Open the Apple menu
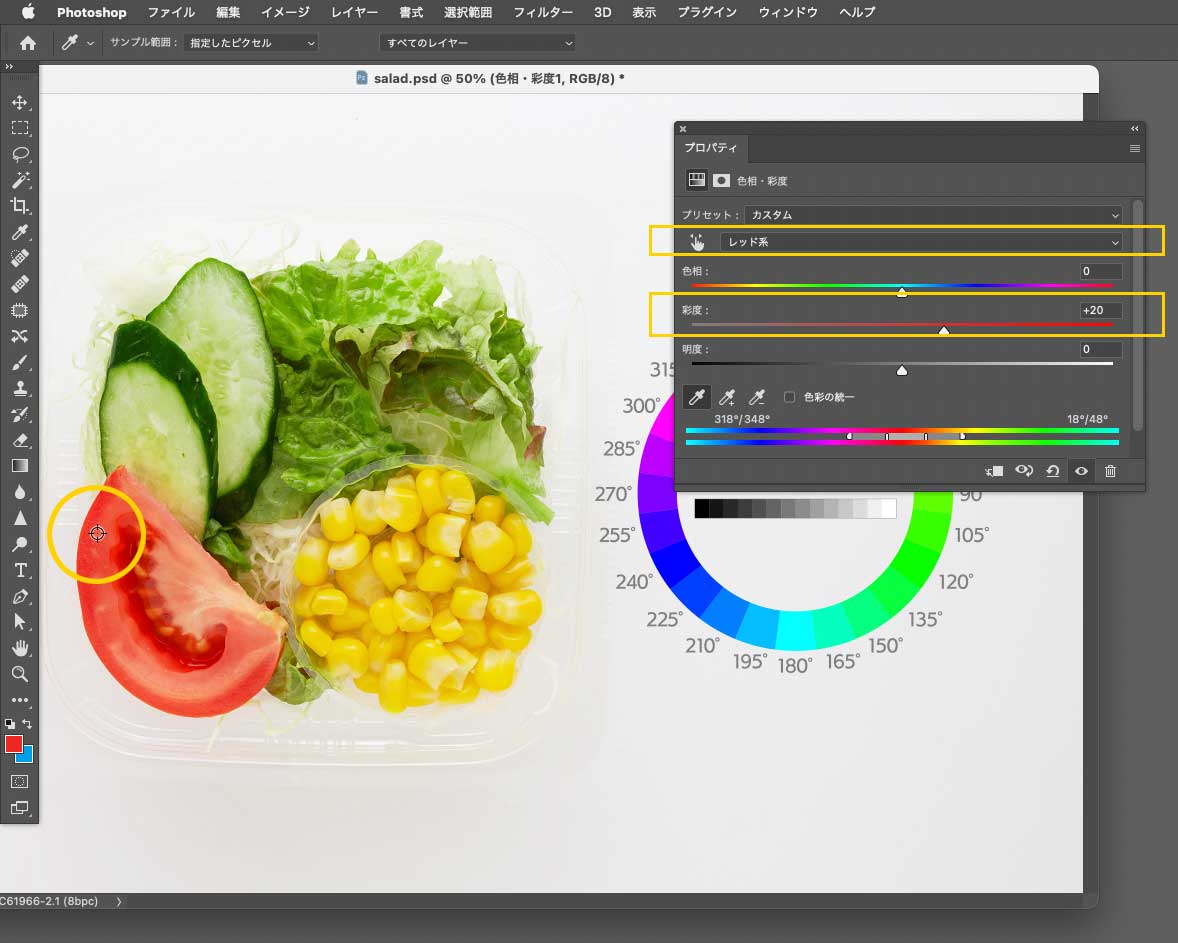 (x=29, y=12)
